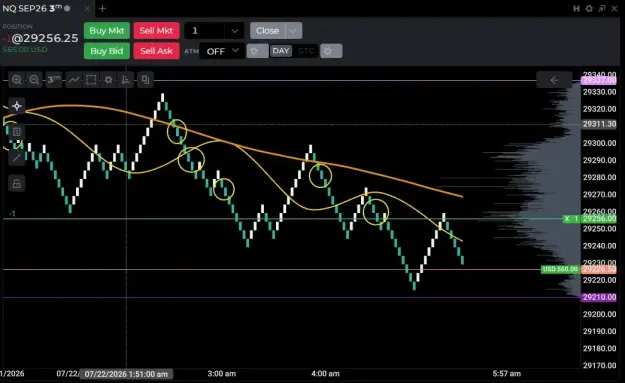Click the USD 560.00 order label

[560, 269]
